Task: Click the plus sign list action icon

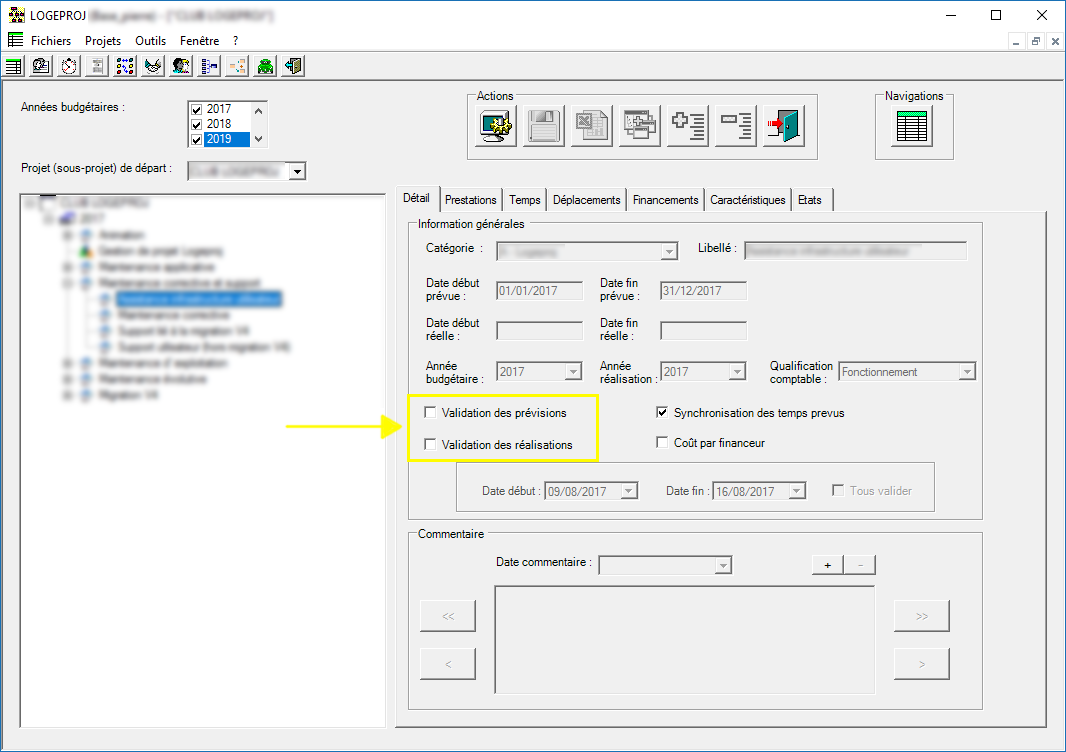Action: click(688, 126)
